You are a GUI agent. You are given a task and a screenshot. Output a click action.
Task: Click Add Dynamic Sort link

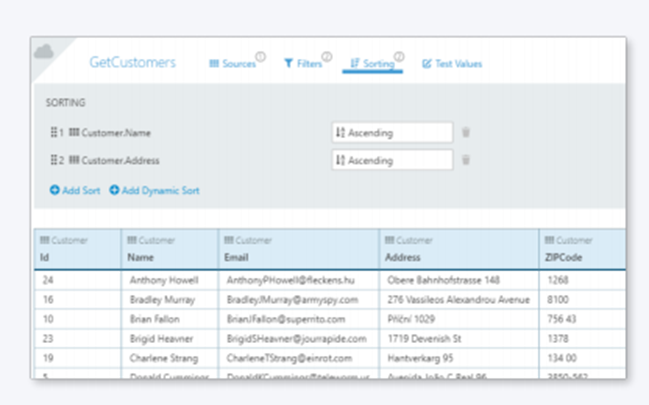(154, 190)
